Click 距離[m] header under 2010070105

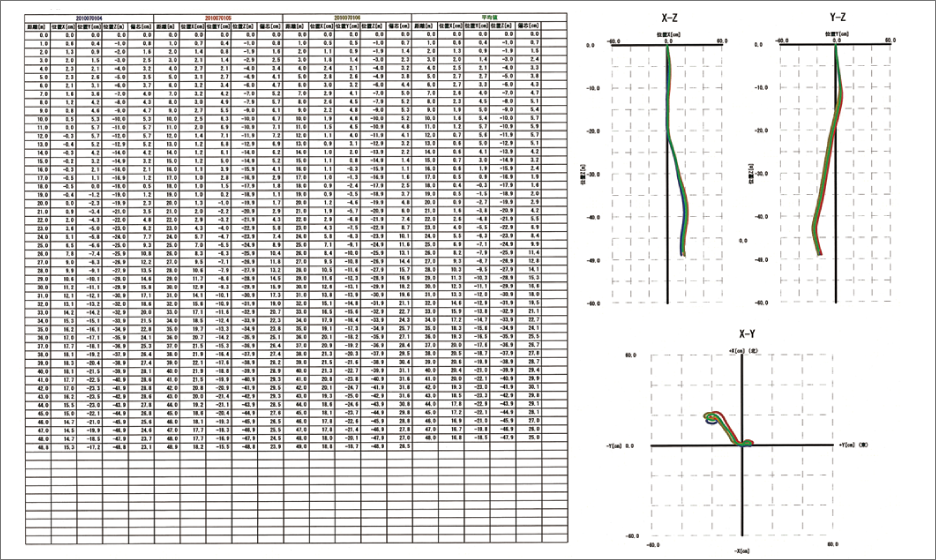(166, 26)
